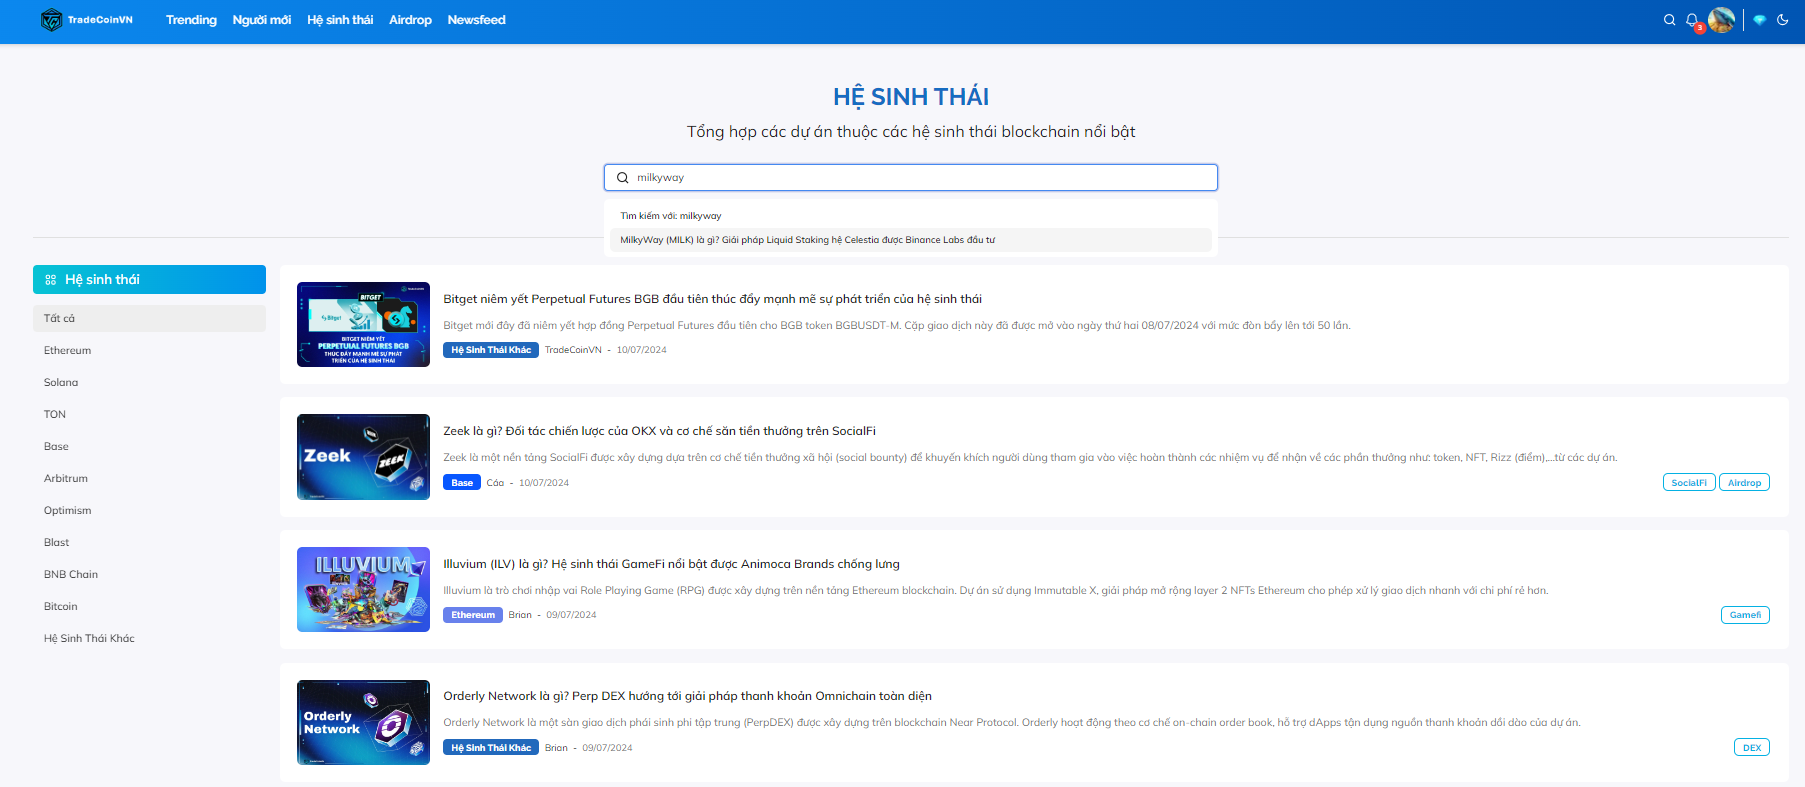Click the Hệ sinh thái sidebar grid icon
The width and height of the screenshot is (1805, 787).
pyautogui.click(x=50, y=280)
